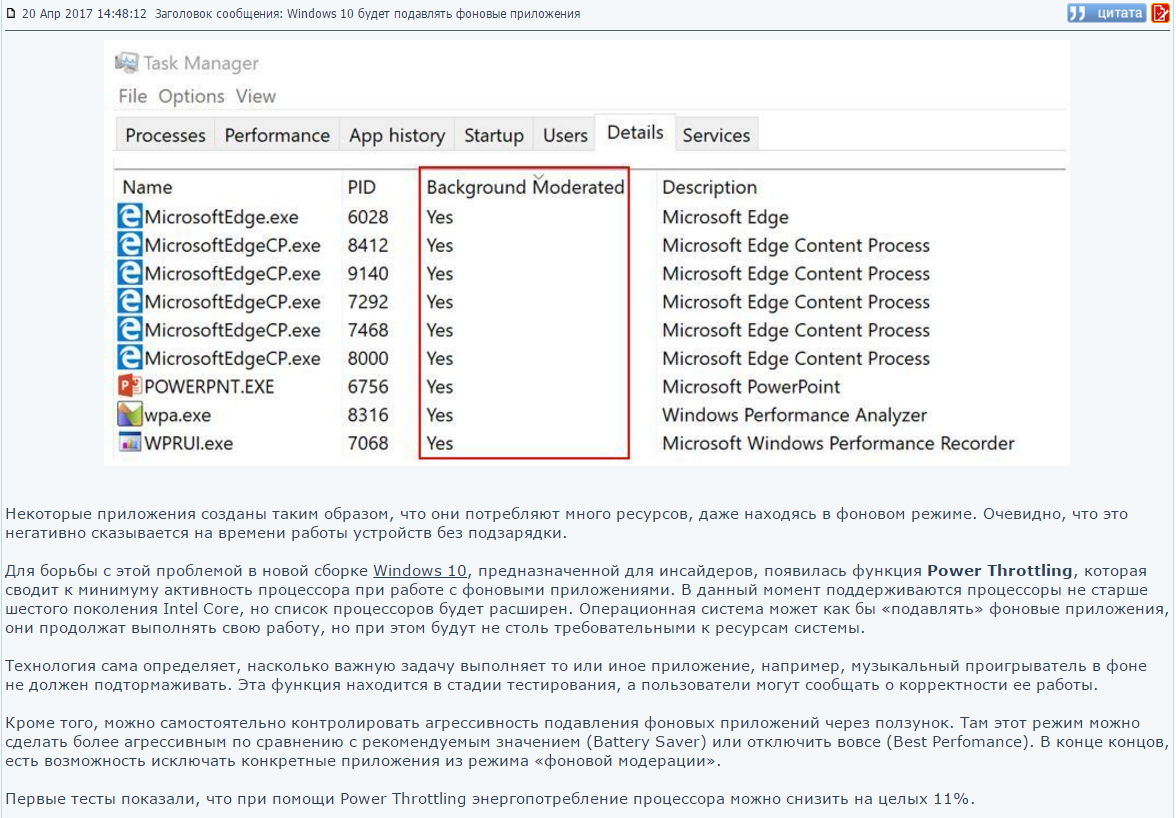The height and width of the screenshot is (818, 1176).
Task: Open the View menu
Action: (x=256, y=96)
